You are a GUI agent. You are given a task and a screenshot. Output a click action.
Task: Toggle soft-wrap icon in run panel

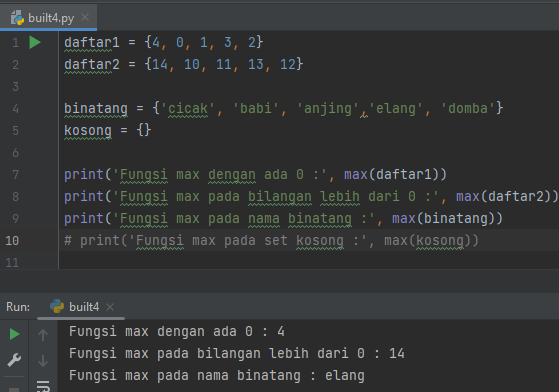click(x=43, y=386)
